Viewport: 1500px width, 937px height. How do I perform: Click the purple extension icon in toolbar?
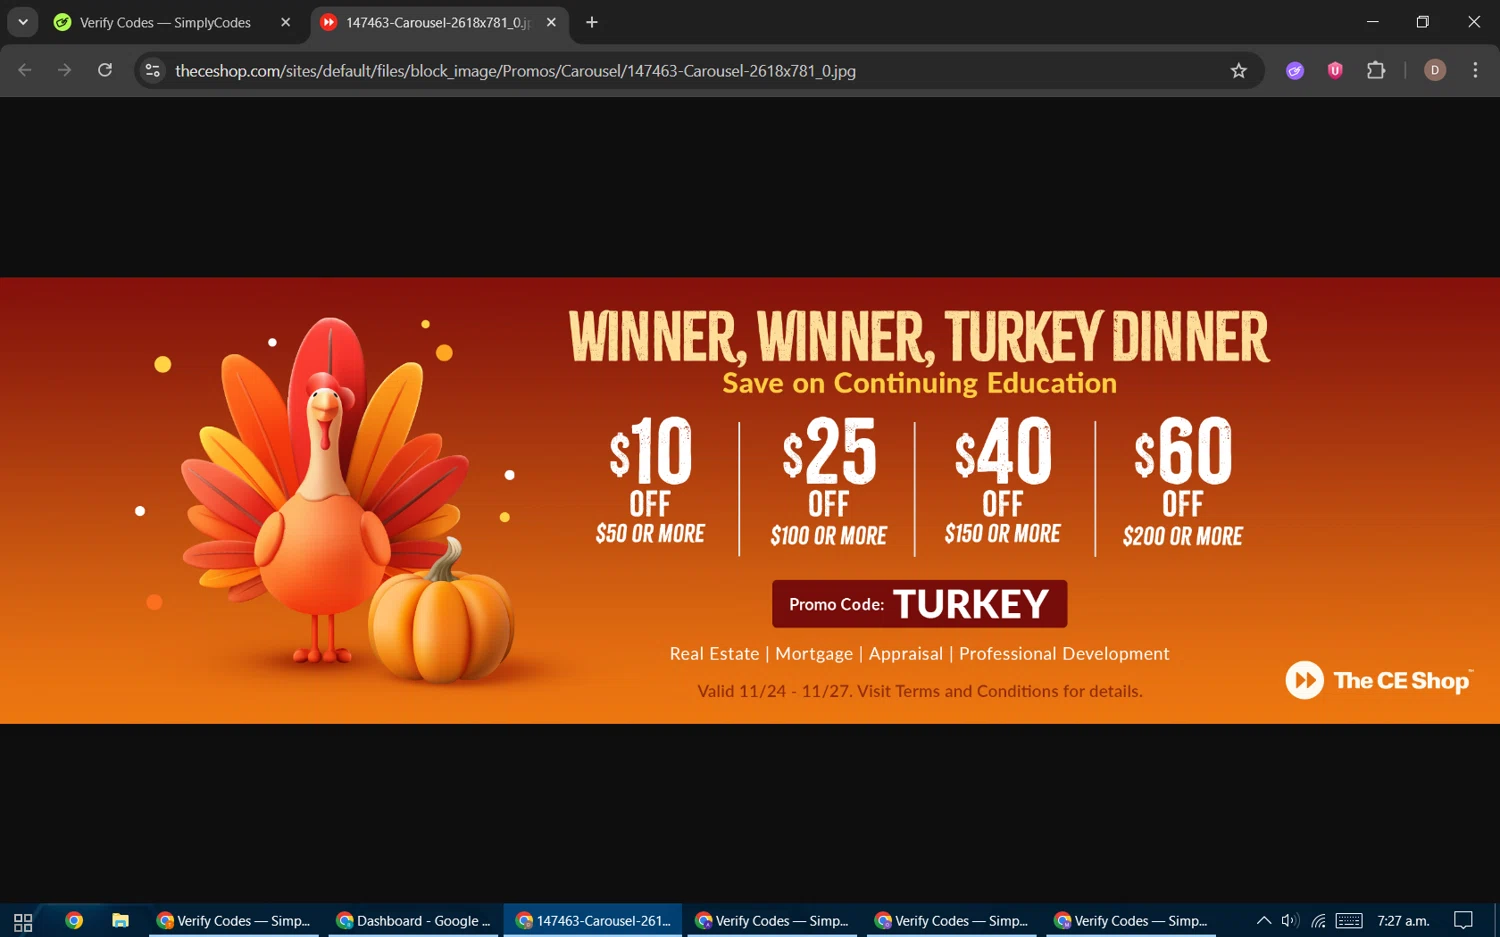1295,70
